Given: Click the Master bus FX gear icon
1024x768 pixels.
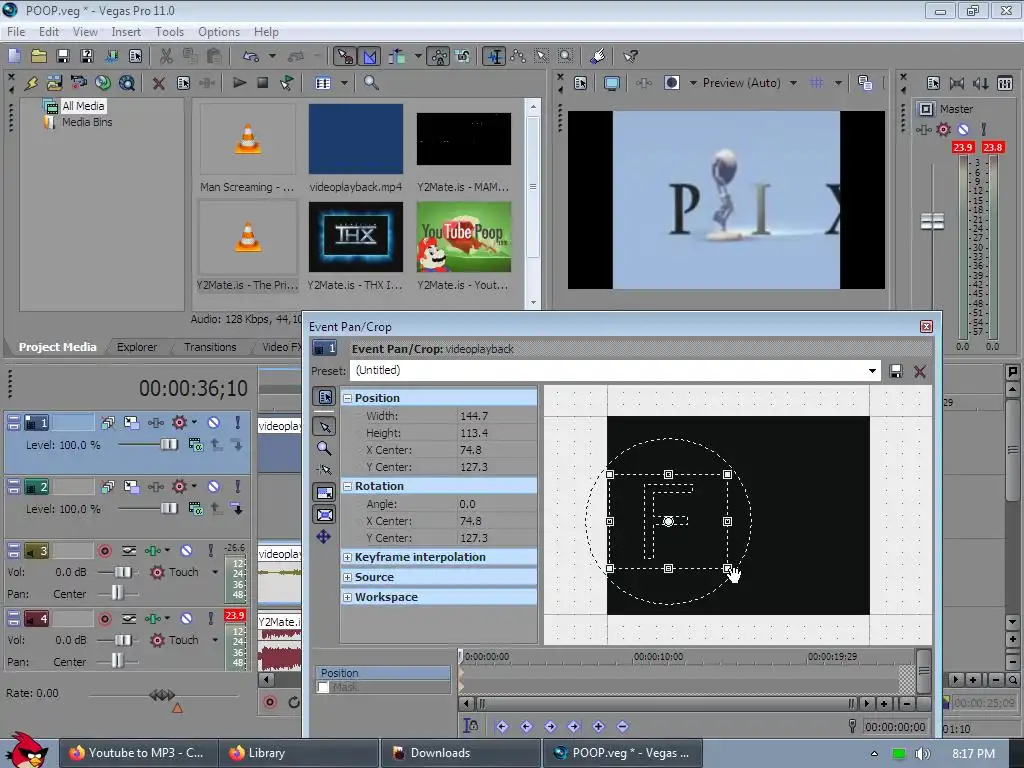Looking at the screenshot, I should click(x=944, y=129).
